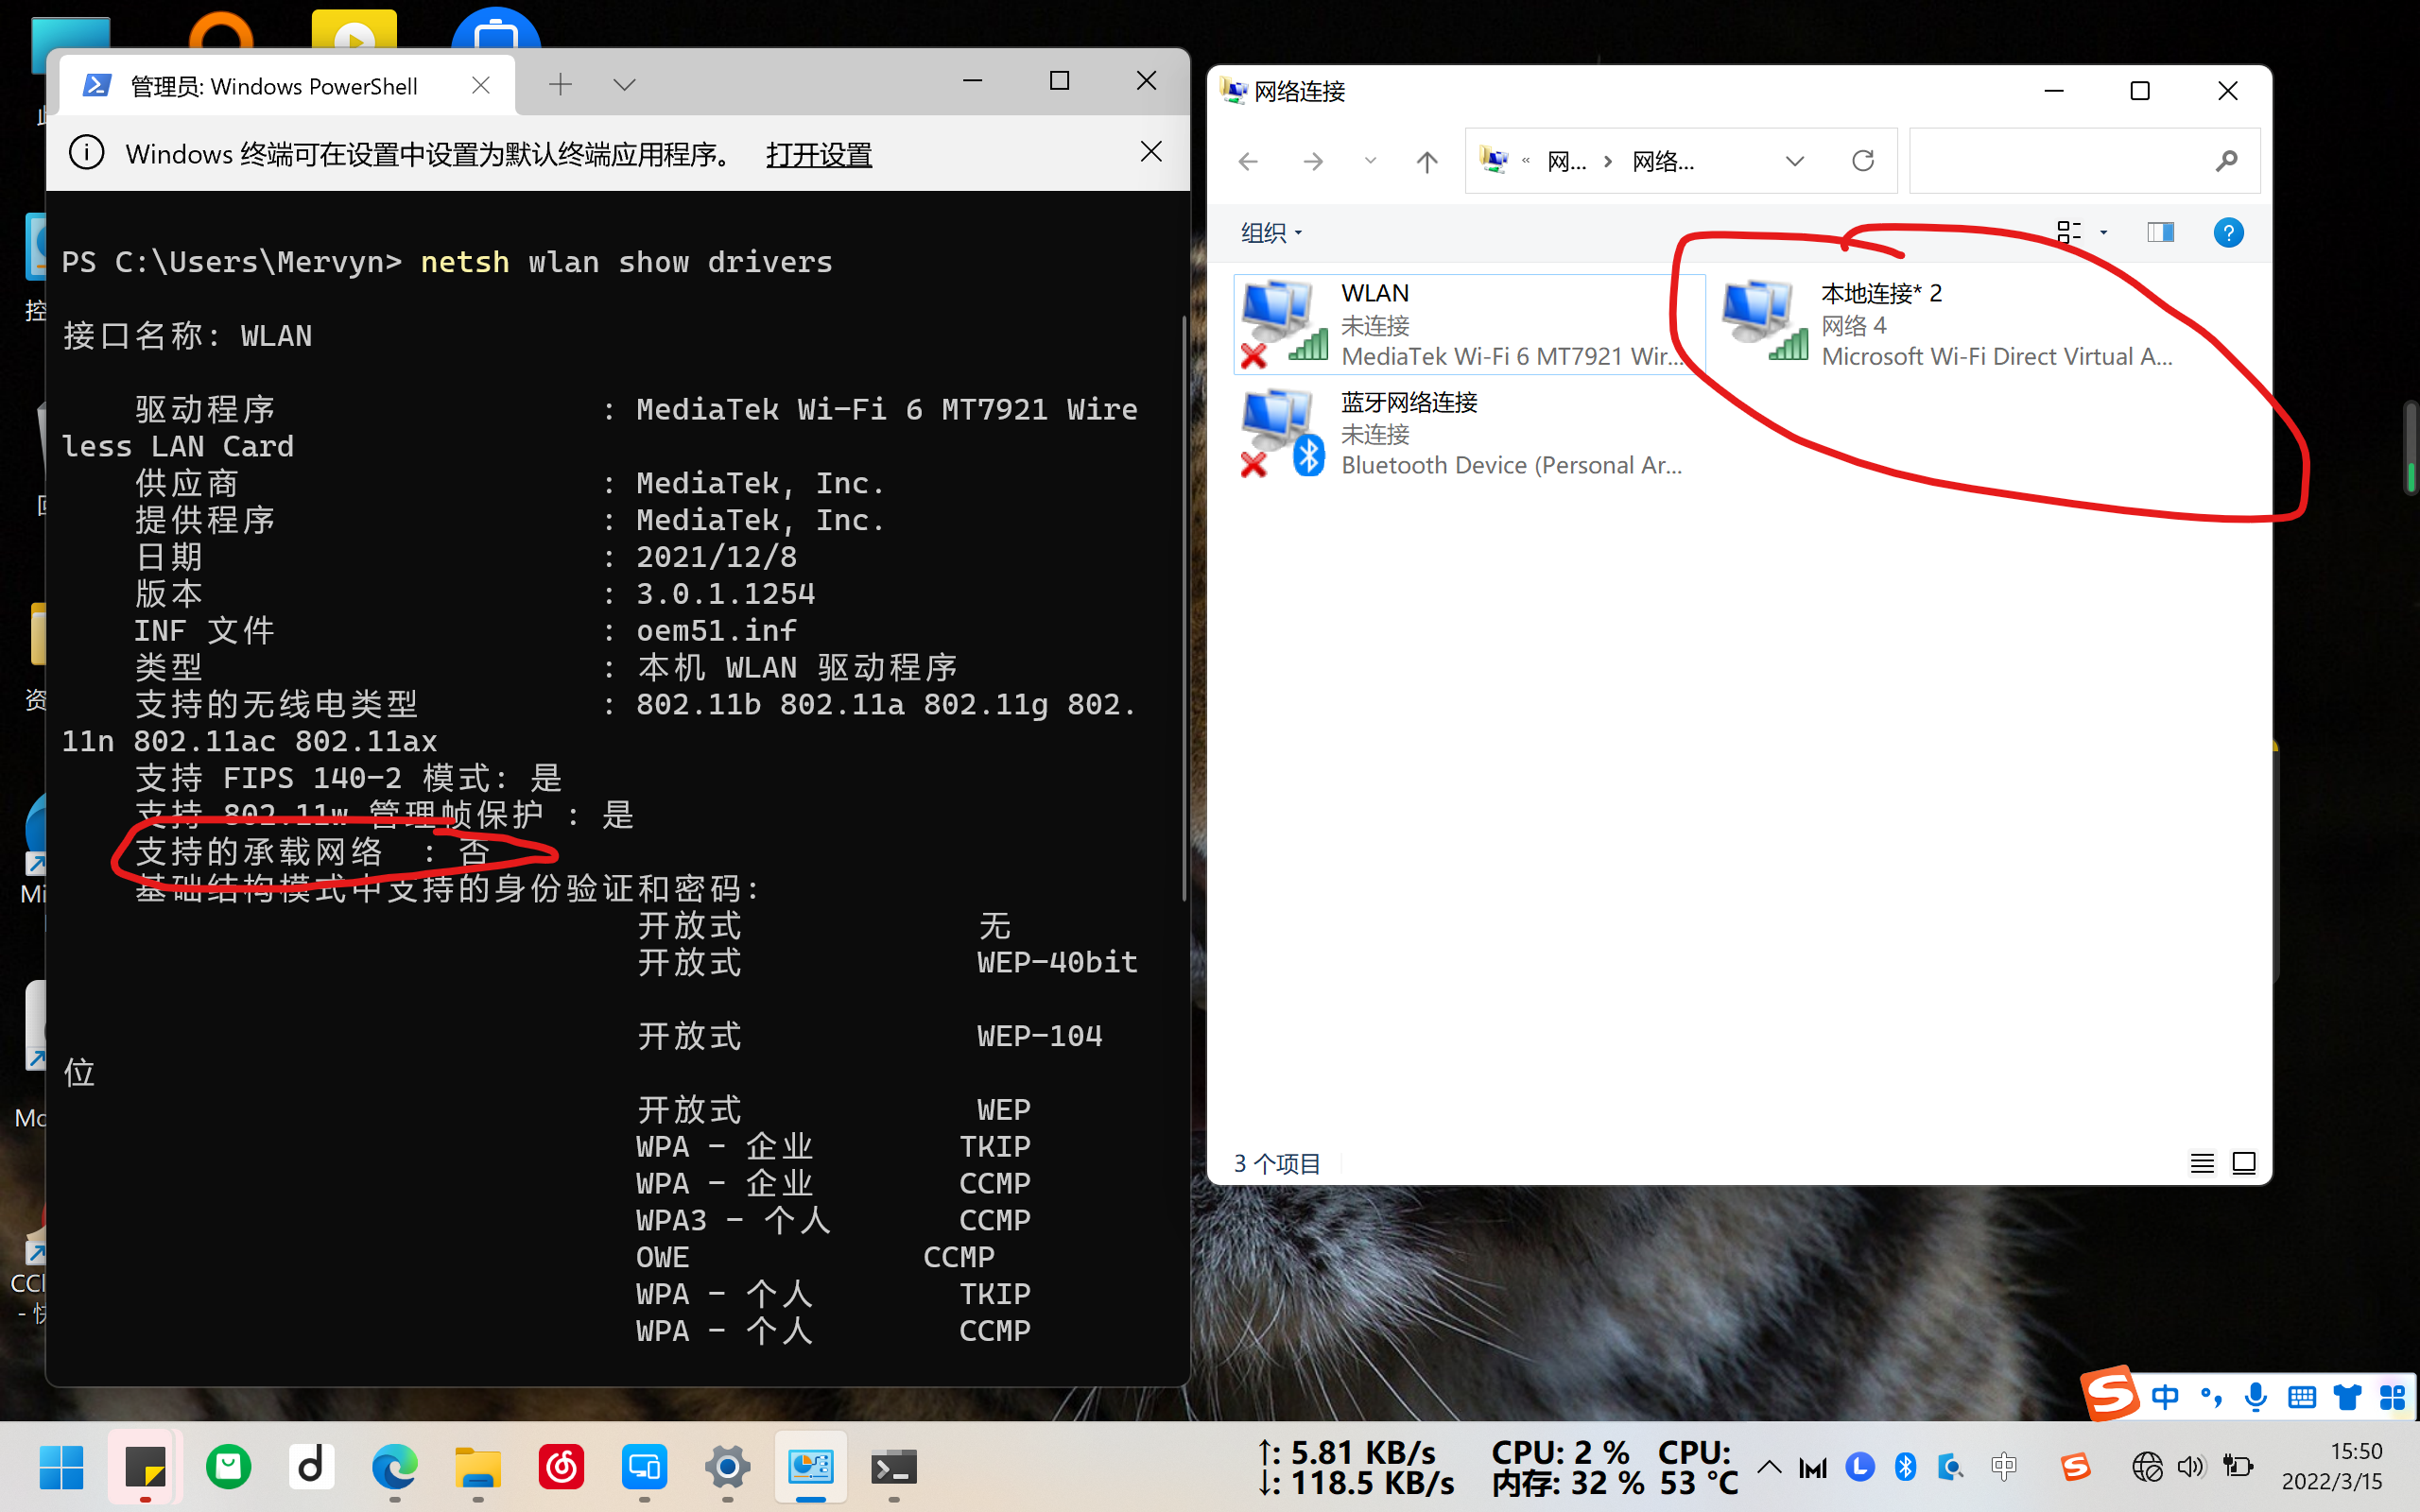The height and width of the screenshot is (1512, 2420).
Task: Click the 打开设置 link
Action: point(819,155)
